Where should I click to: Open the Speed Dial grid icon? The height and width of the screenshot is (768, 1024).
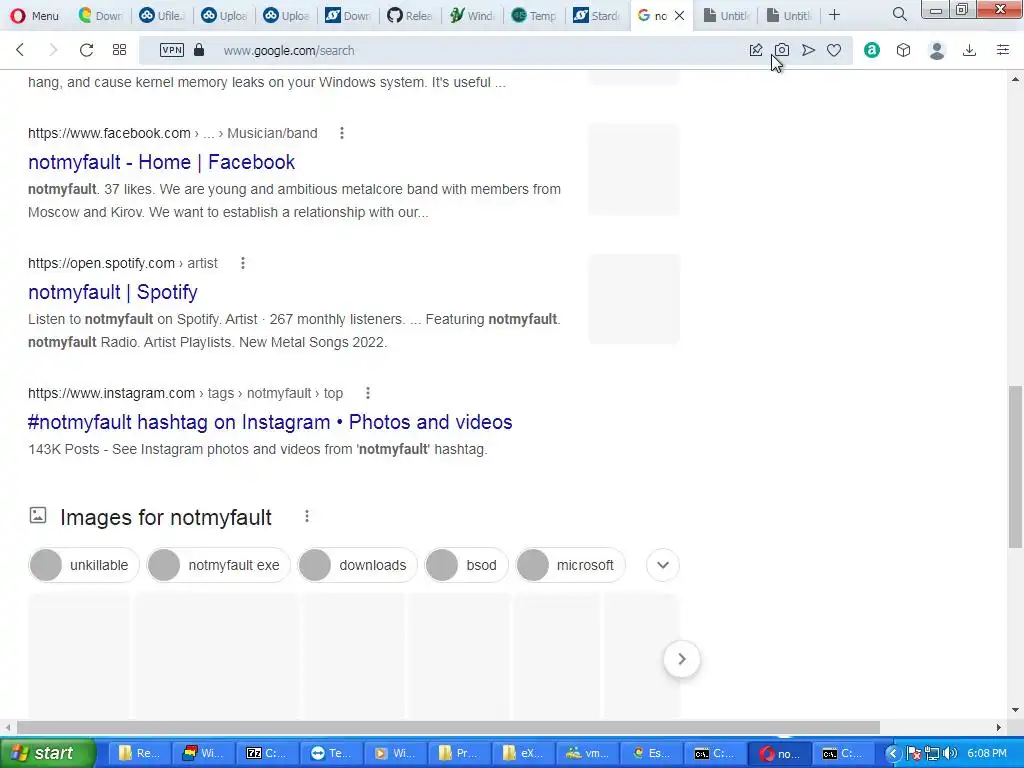pos(120,50)
